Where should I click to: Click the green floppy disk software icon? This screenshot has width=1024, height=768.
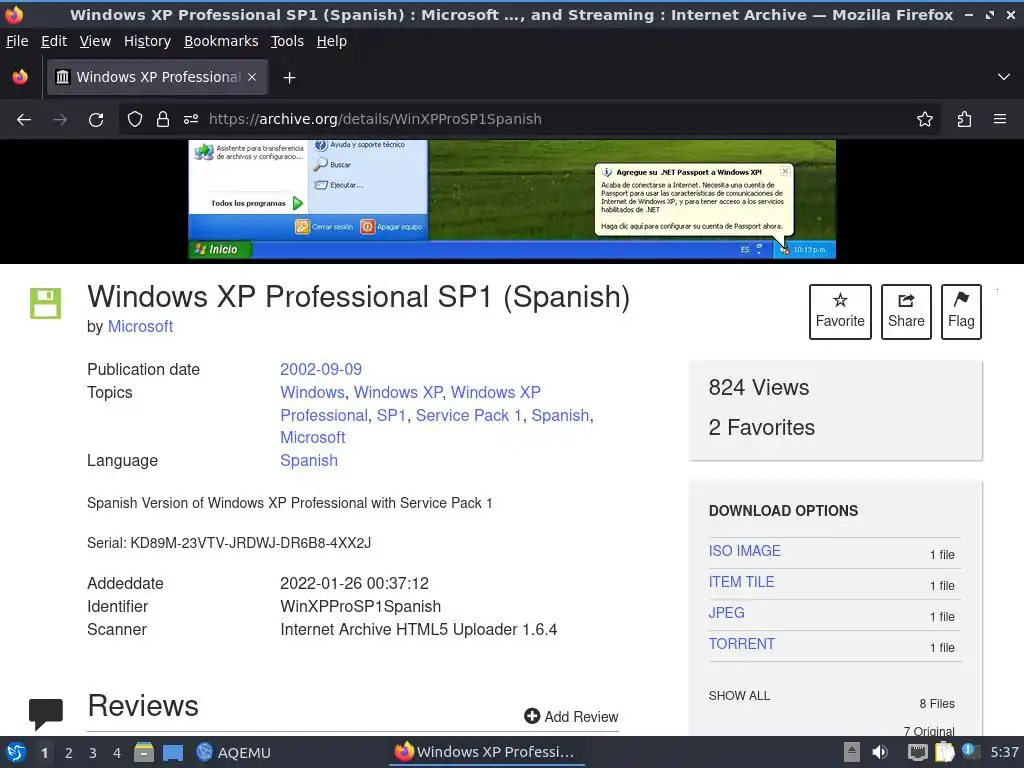tap(46, 304)
